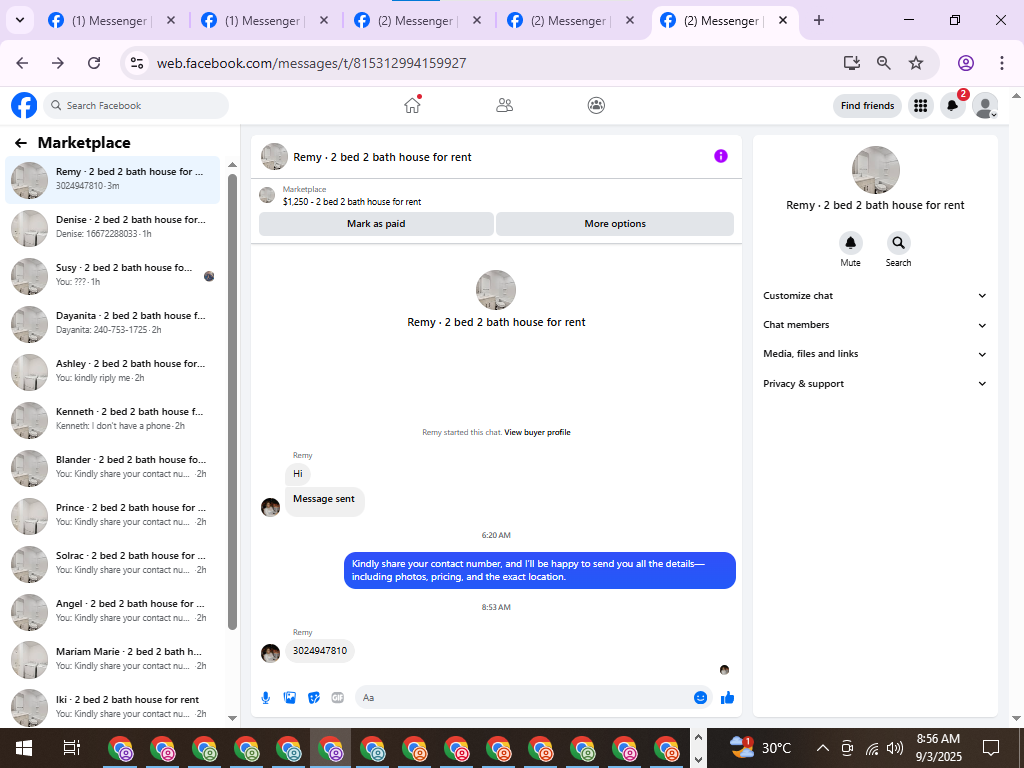Mute this chat with bell icon
Viewport: 1024px width, 768px height.
point(850,243)
